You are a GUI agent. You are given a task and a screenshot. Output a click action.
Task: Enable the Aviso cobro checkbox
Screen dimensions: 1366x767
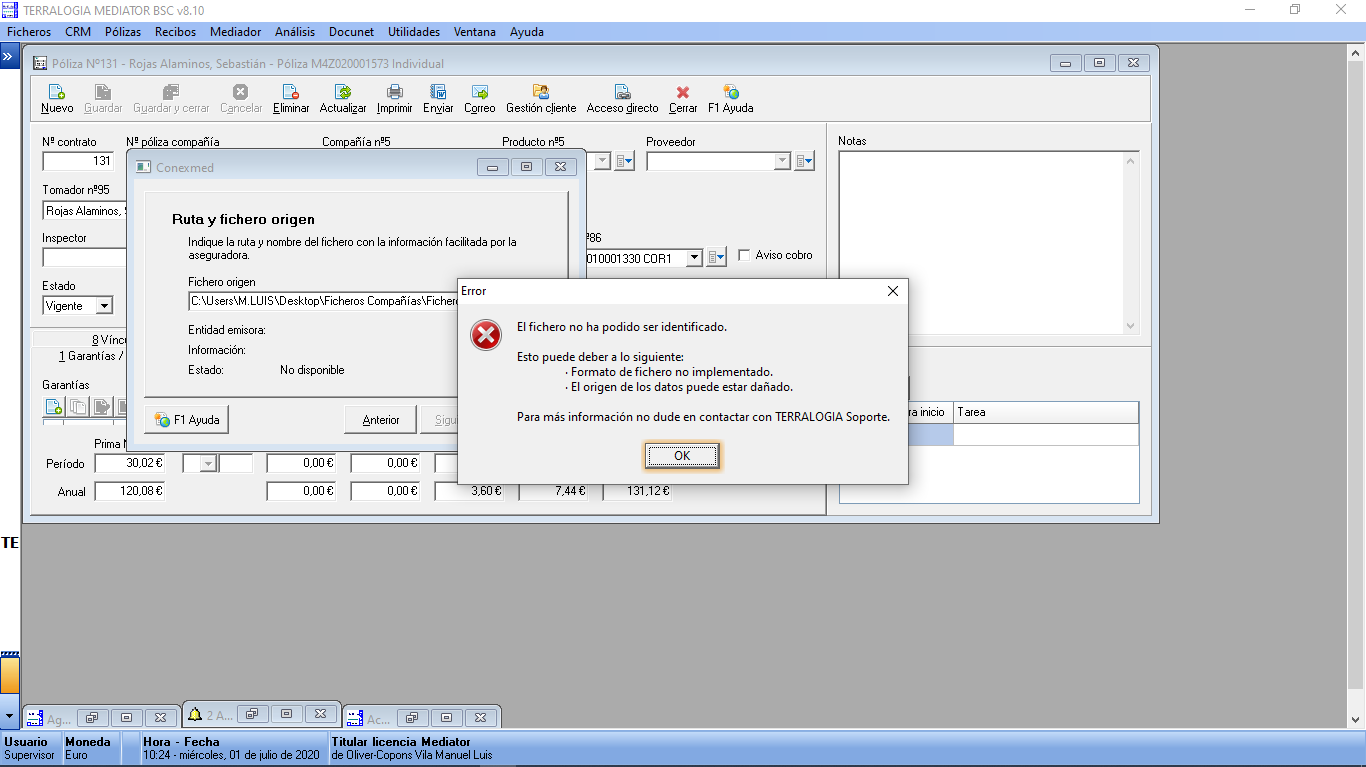(744, 256)
